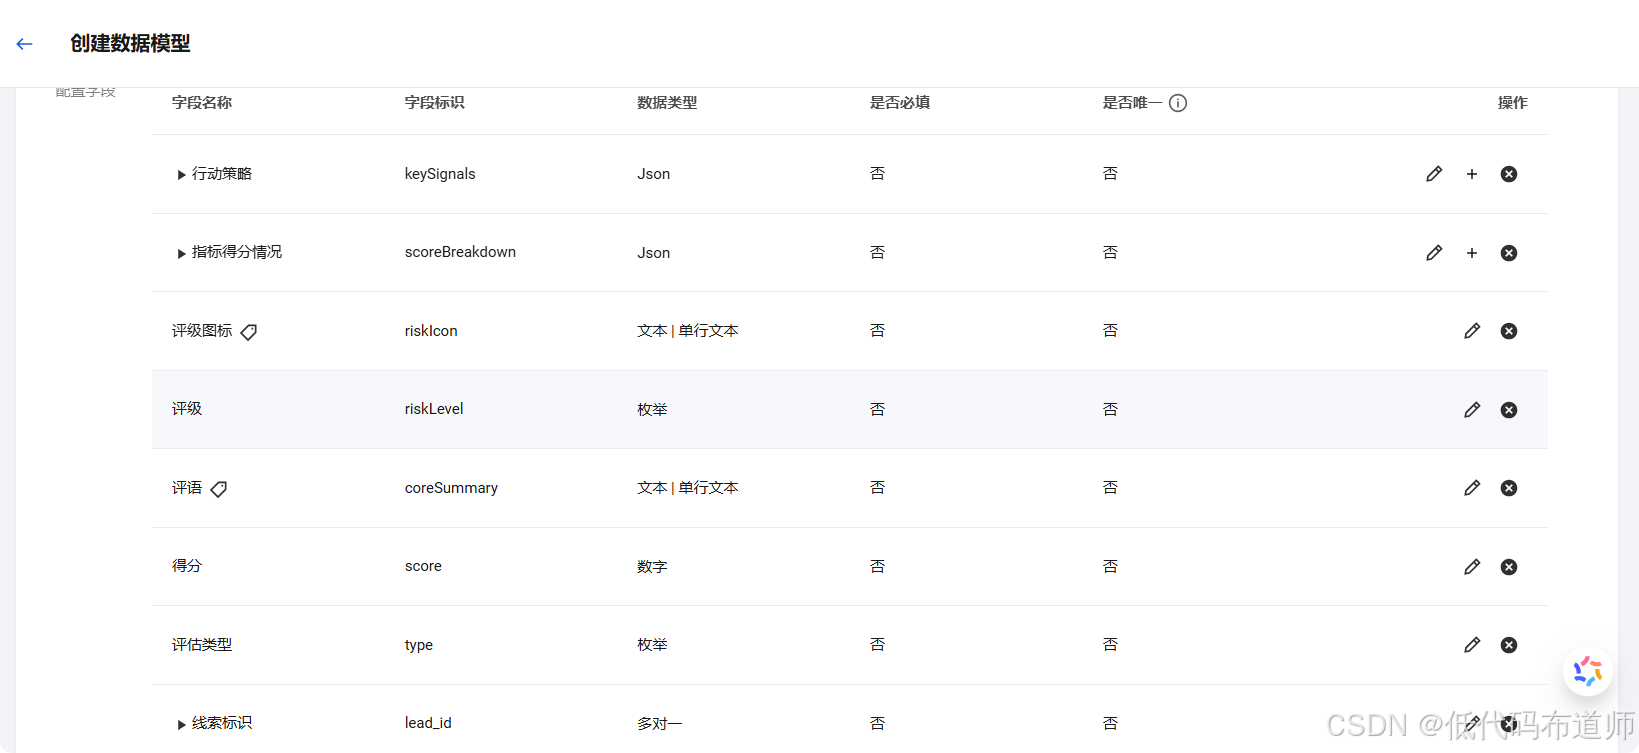The height and width of the screenshot is (753, 1639).
Task: Select the scoreBreakdown identifier cell
Action: [x=460, y=252]
